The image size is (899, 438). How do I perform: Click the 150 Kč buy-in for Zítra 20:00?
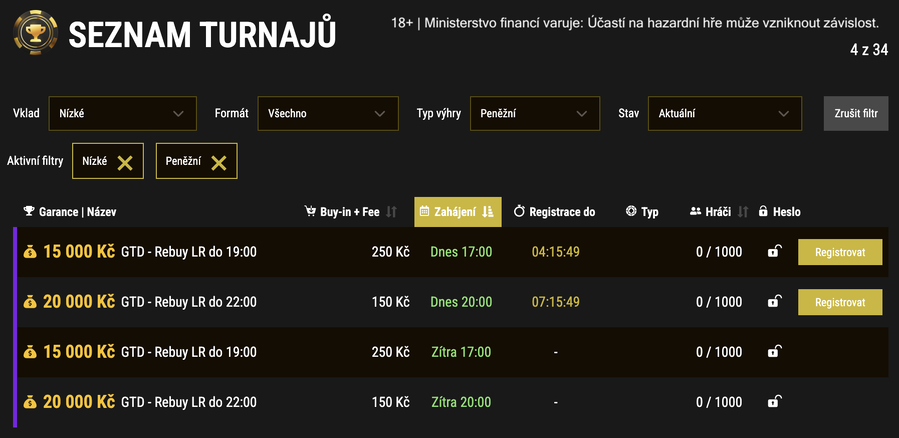coord(390,402)
